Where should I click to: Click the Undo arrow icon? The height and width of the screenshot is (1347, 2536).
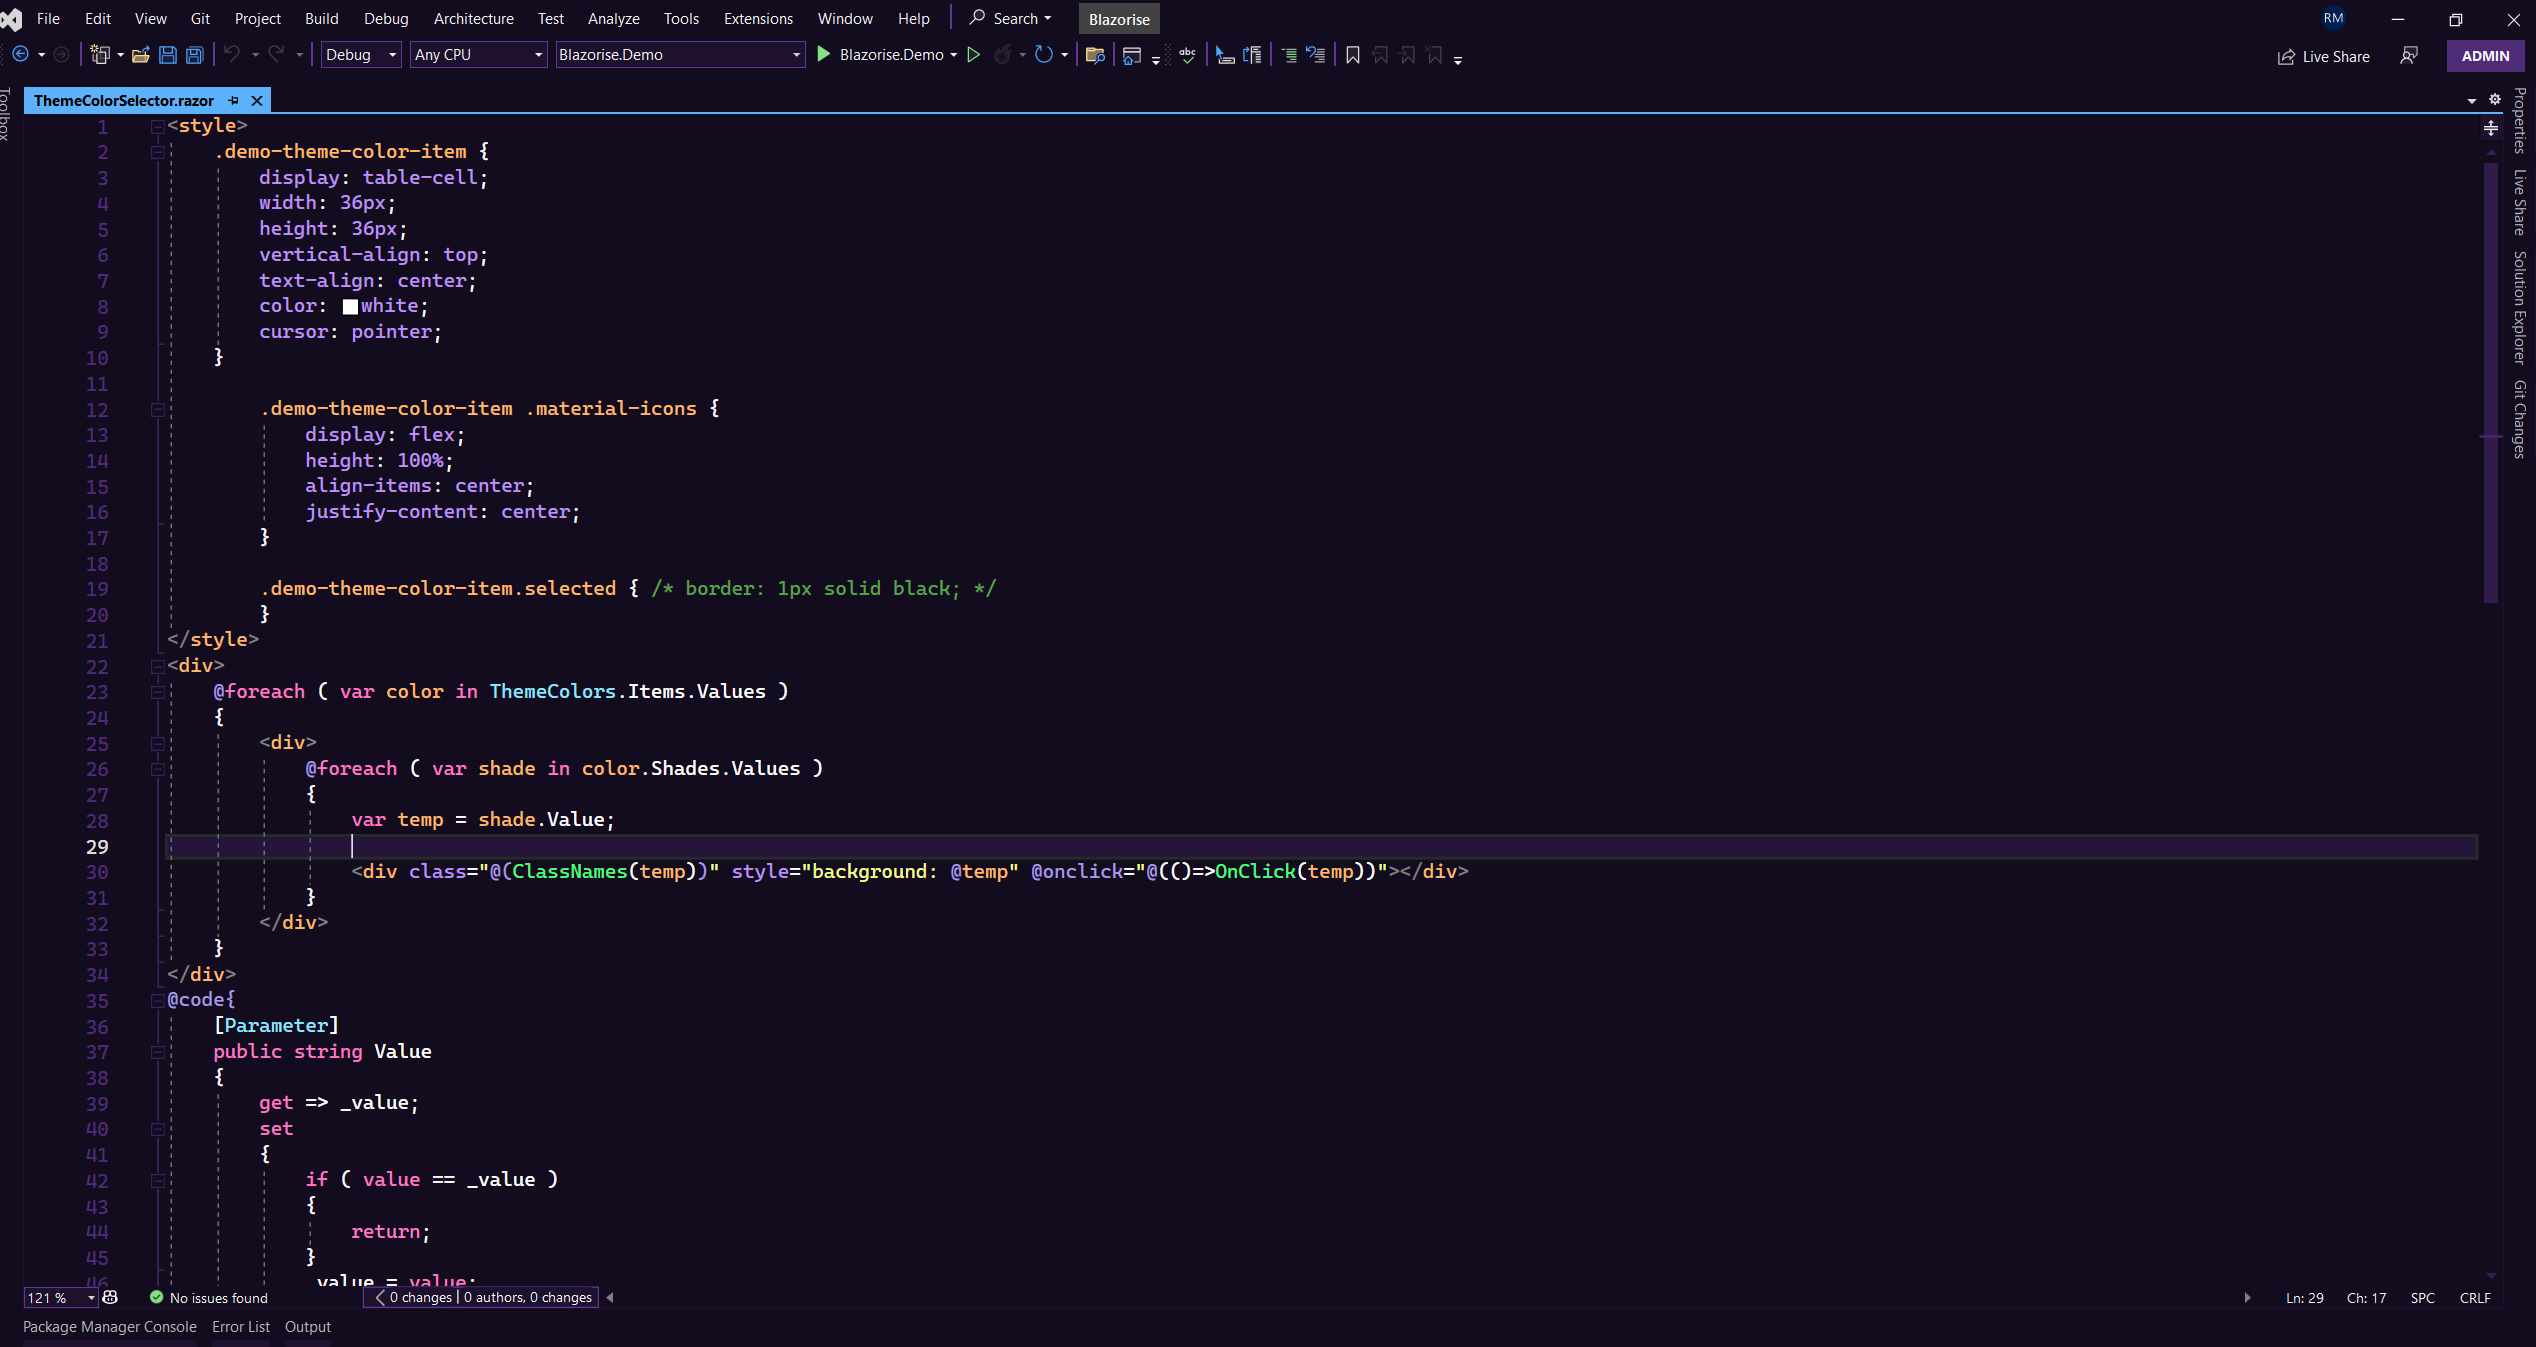(x=232, y=55)
